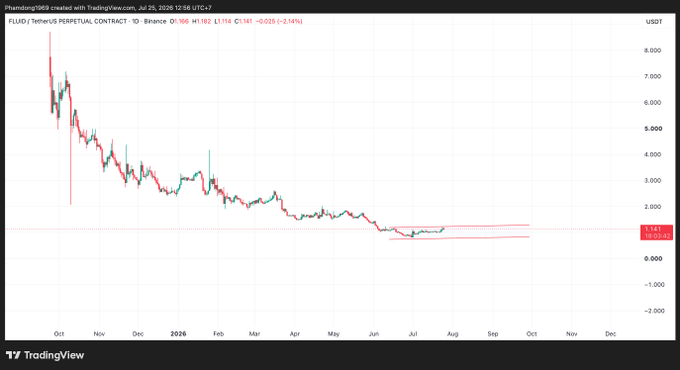Image resolution: width=680 pixels, height=370 pixels.
Task: Click the May label on time axis
Action: coord(333,334)
